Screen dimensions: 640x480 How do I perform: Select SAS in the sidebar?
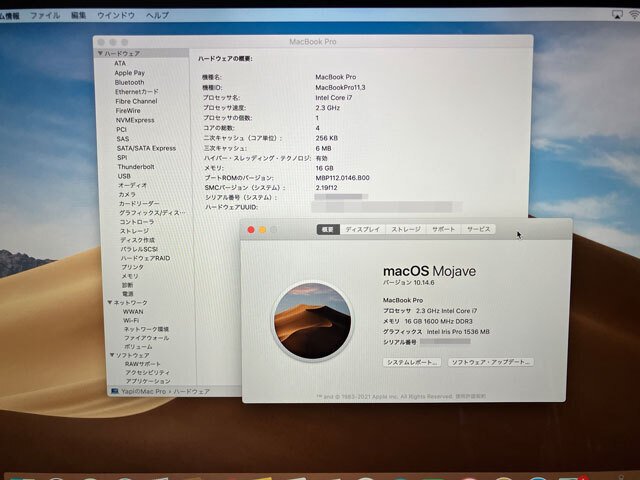(122, 139)
